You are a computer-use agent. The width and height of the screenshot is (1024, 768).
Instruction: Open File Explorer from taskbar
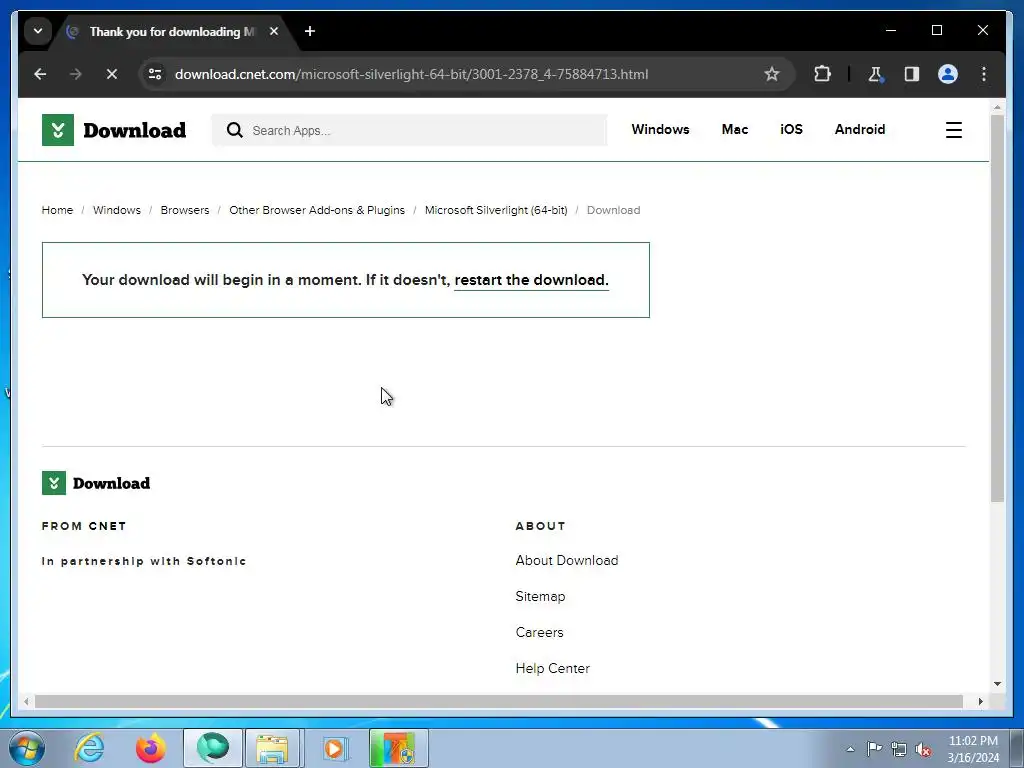click(x=272, y=748)
